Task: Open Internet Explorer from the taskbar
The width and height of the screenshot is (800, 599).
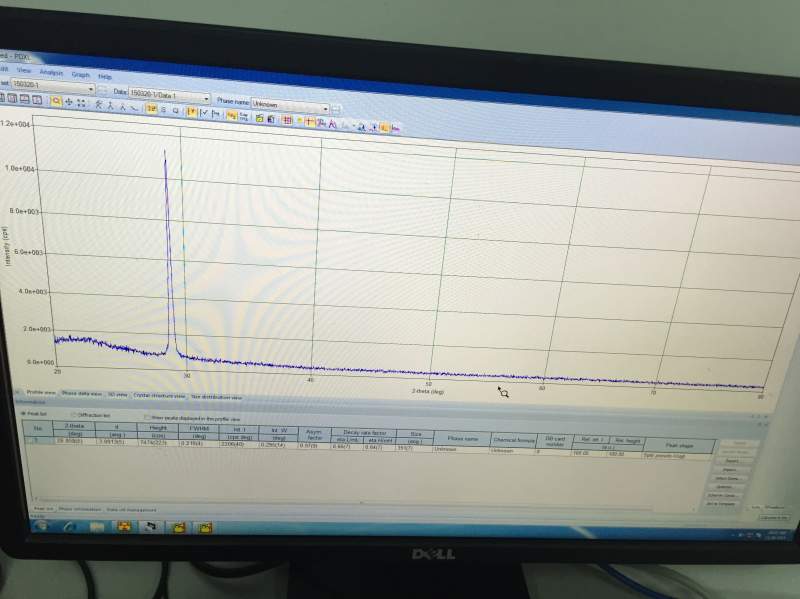Action: tap(70, 526)
